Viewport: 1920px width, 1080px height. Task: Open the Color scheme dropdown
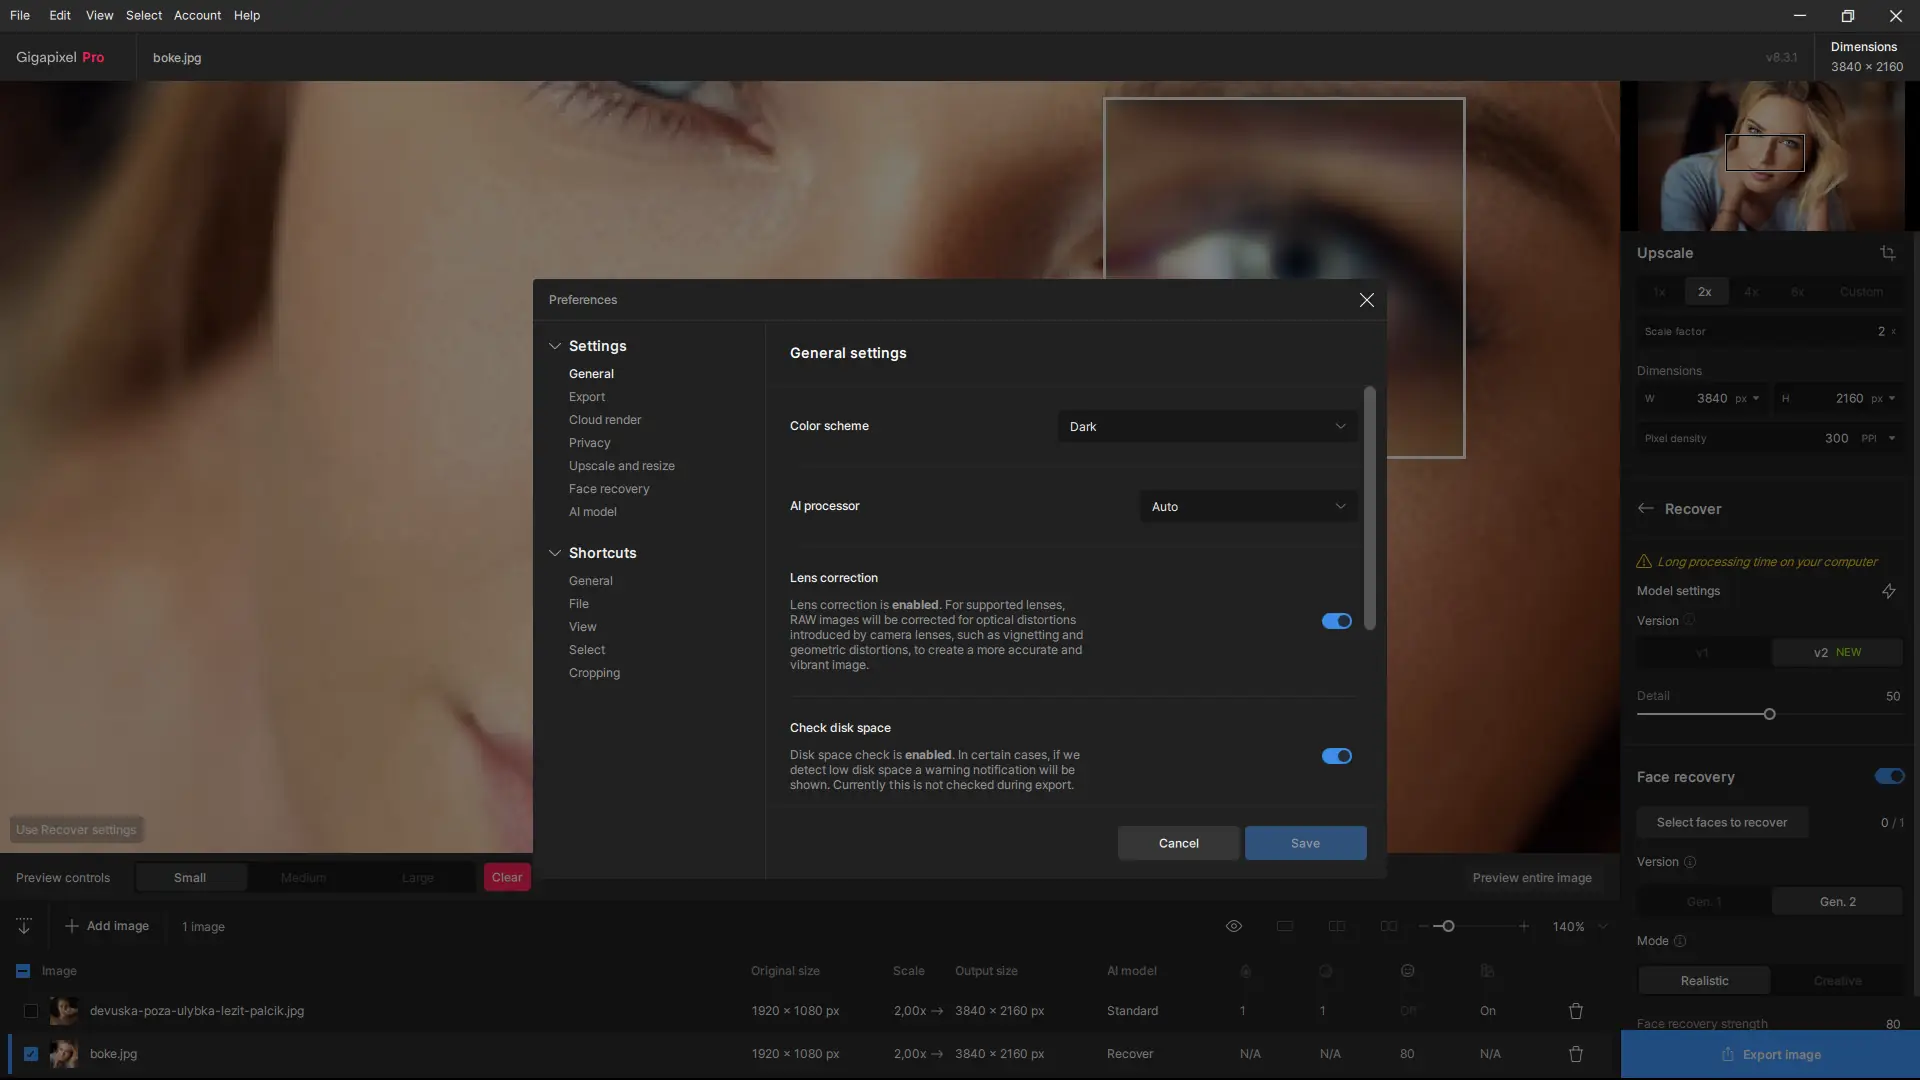1207,427
